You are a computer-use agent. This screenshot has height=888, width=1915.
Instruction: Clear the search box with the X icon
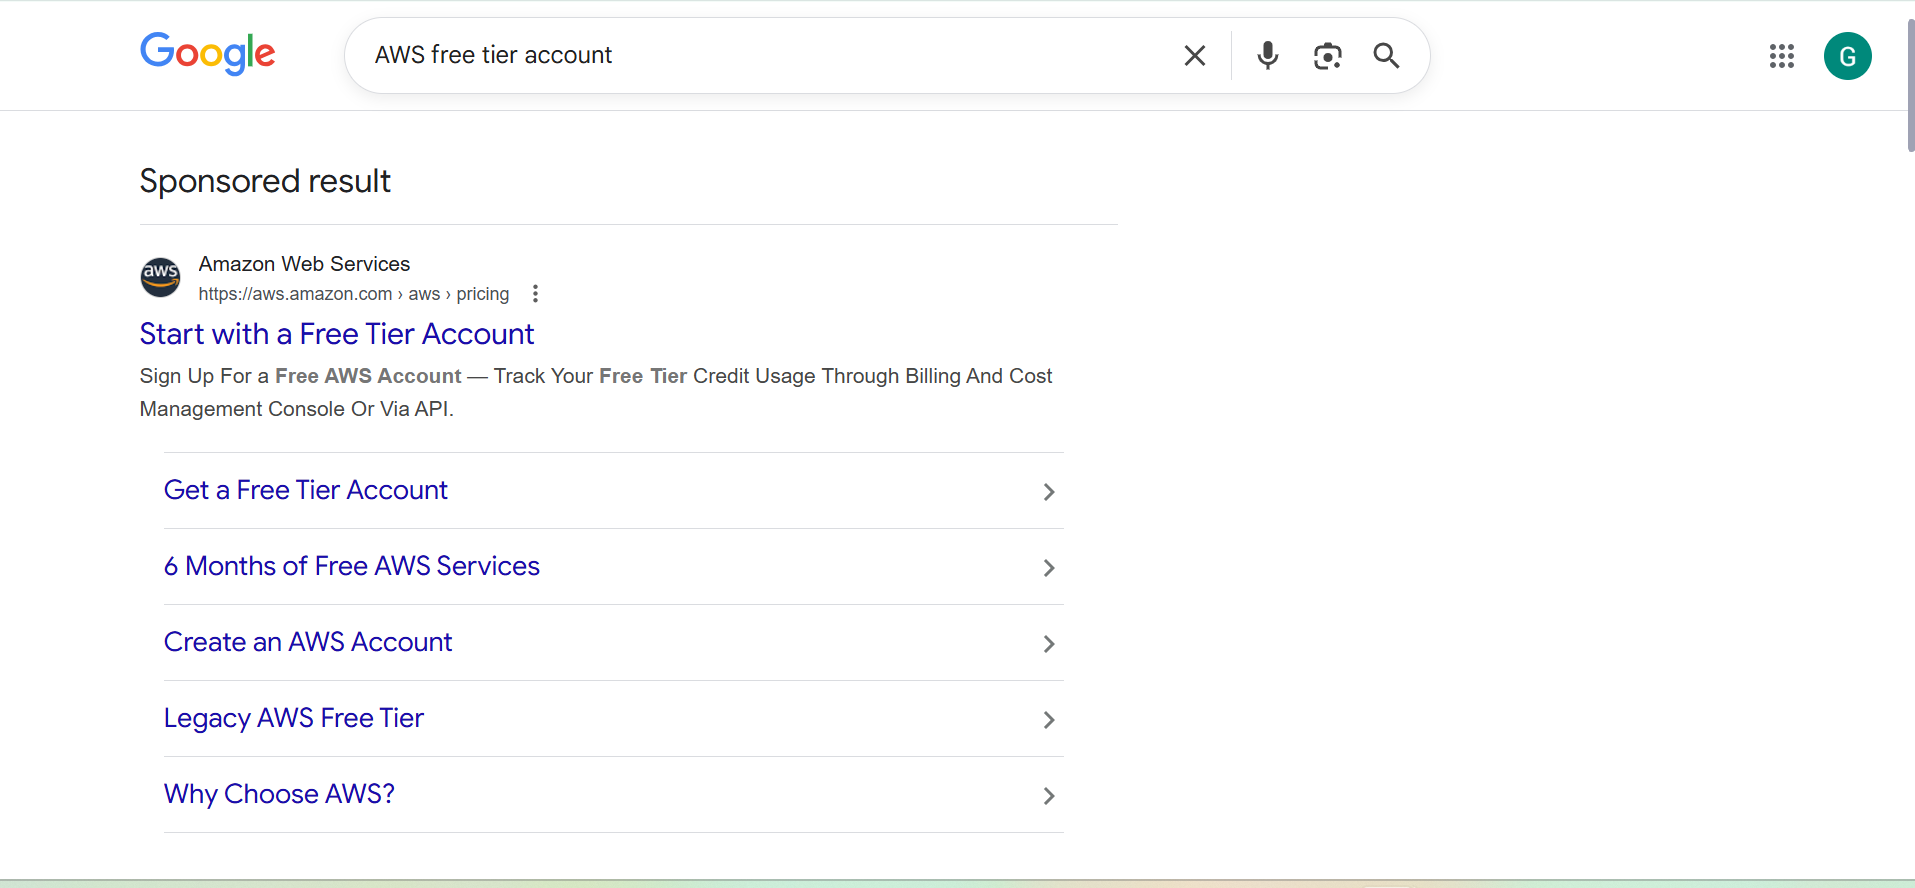click(x=1195, y=56)
